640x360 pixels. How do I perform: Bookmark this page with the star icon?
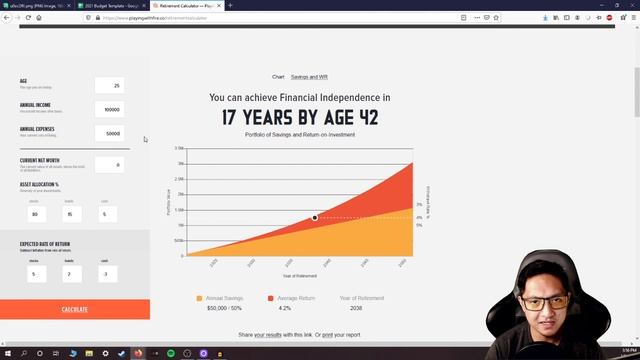click(496, 18)
